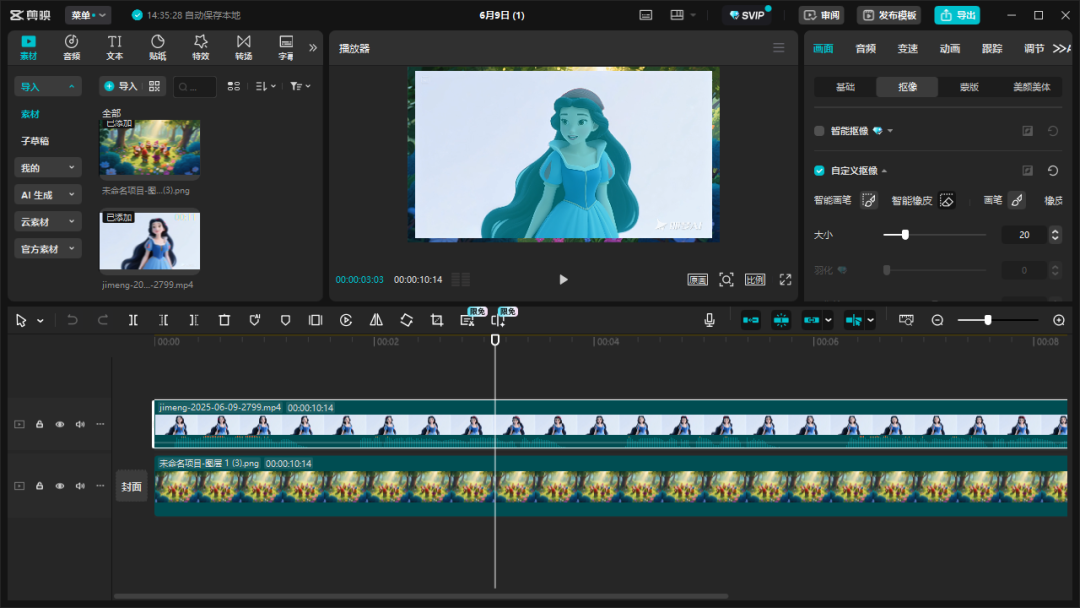Click the microphone record voiceover icon
The height and width of the screenshot is (608, 1080).
pos(709,320)
